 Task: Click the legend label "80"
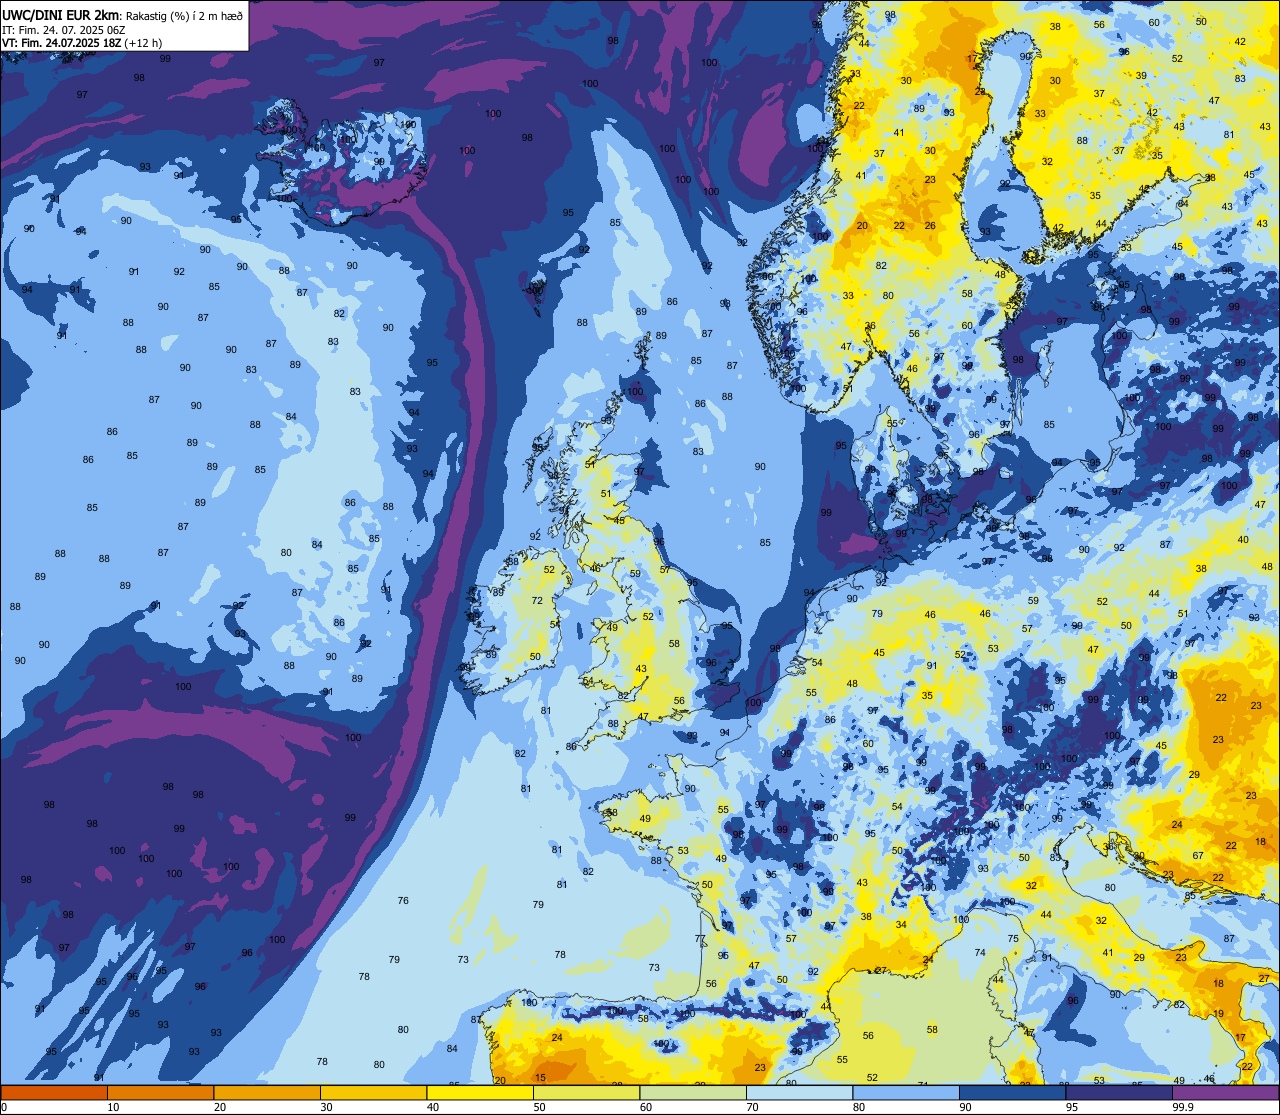859,1107
